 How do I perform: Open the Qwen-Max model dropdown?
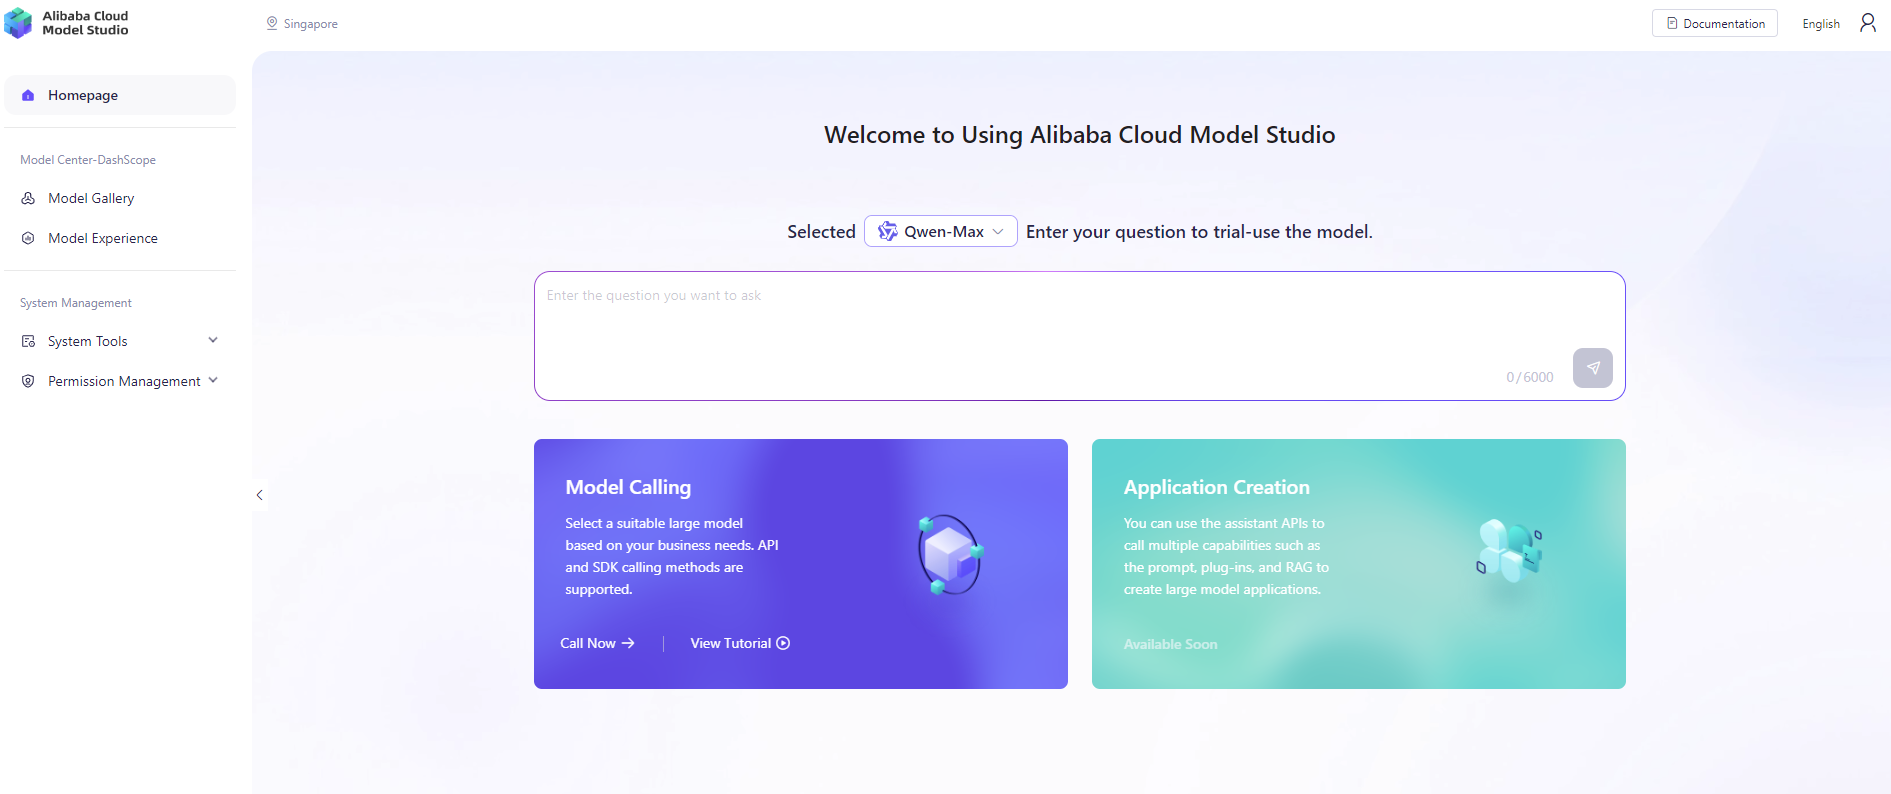pos(941,231)
